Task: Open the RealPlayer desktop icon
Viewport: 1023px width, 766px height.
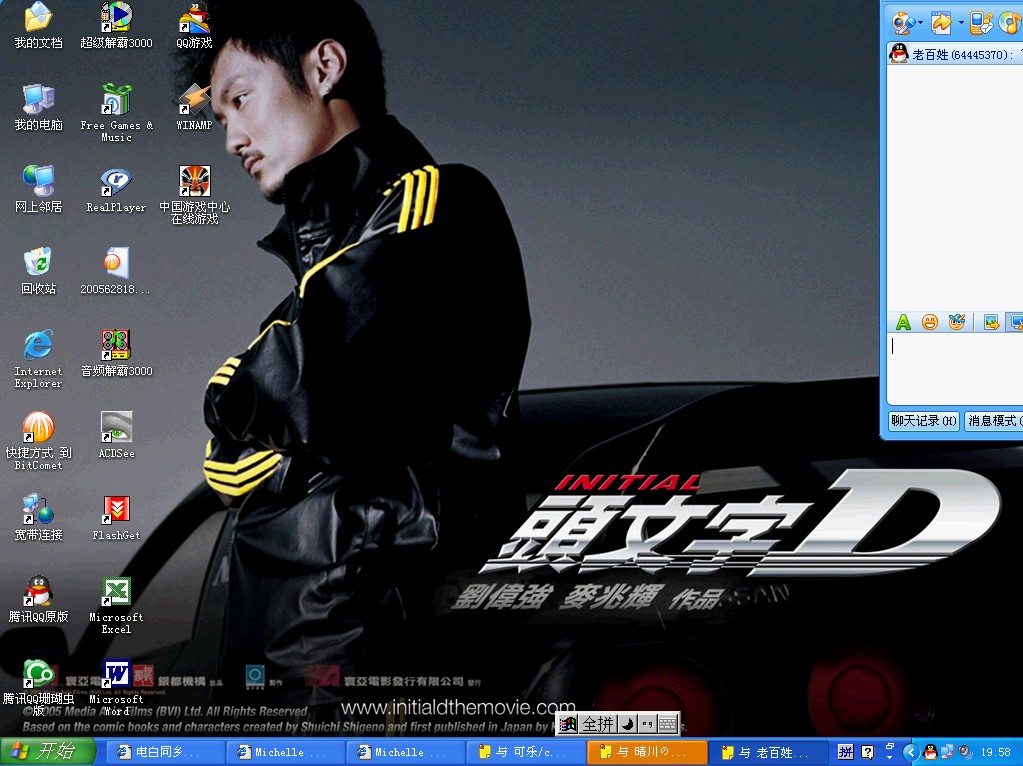Action: pos(116,182)
